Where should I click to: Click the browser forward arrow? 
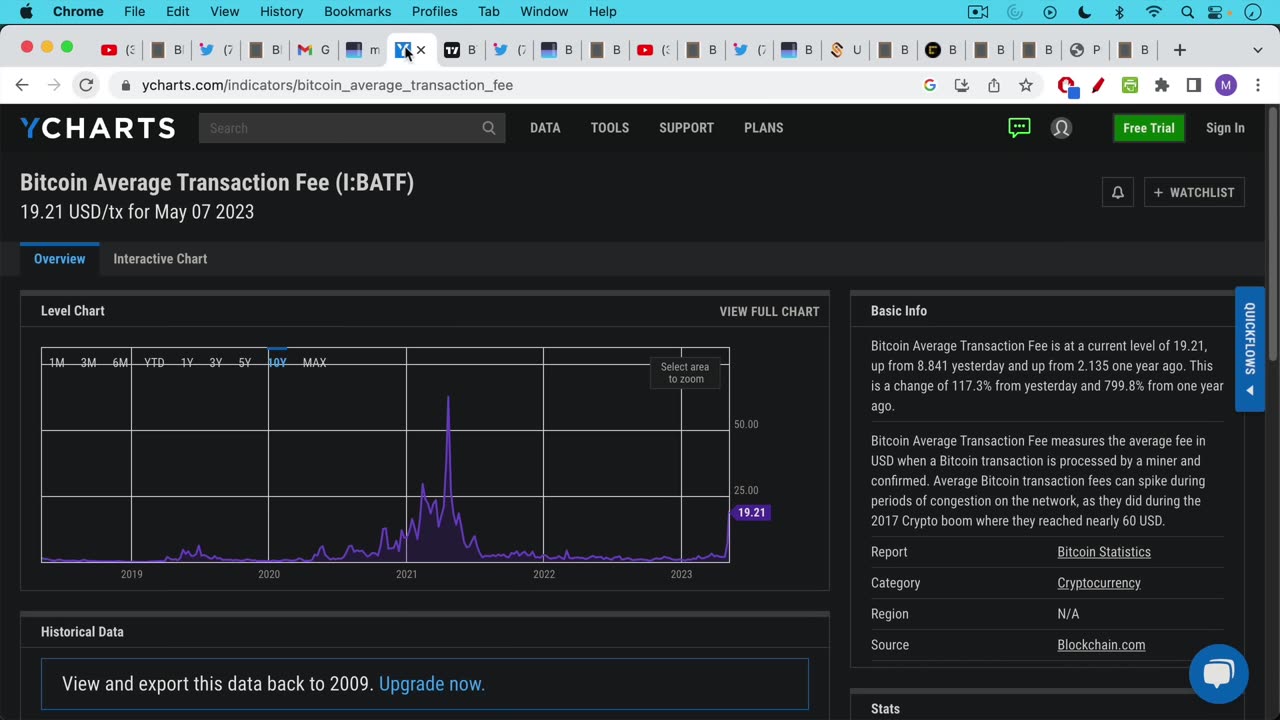pyautogui.click(x=54, y=85)
